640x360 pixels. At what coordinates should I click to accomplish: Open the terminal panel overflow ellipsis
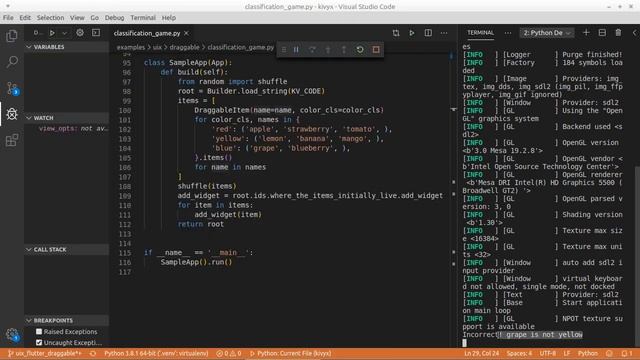coord(508,33)
